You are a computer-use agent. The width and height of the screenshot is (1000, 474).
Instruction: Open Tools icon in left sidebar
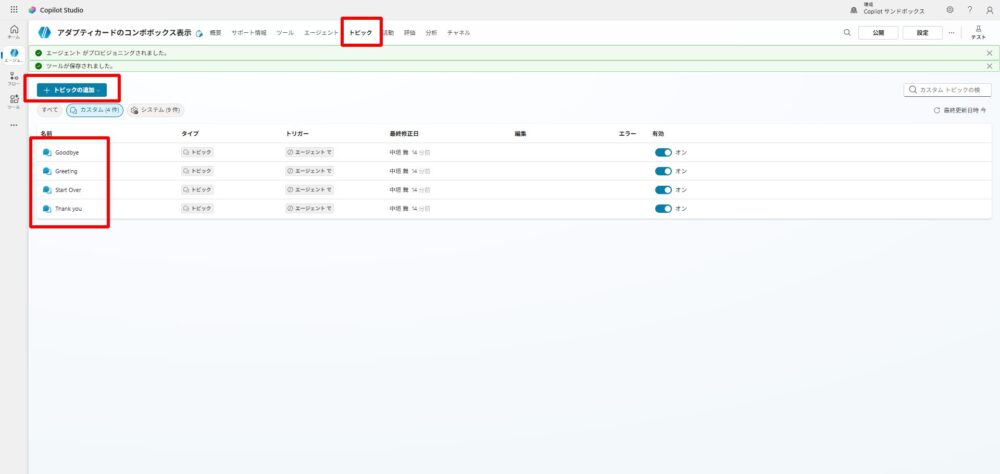tap(13, 101)
